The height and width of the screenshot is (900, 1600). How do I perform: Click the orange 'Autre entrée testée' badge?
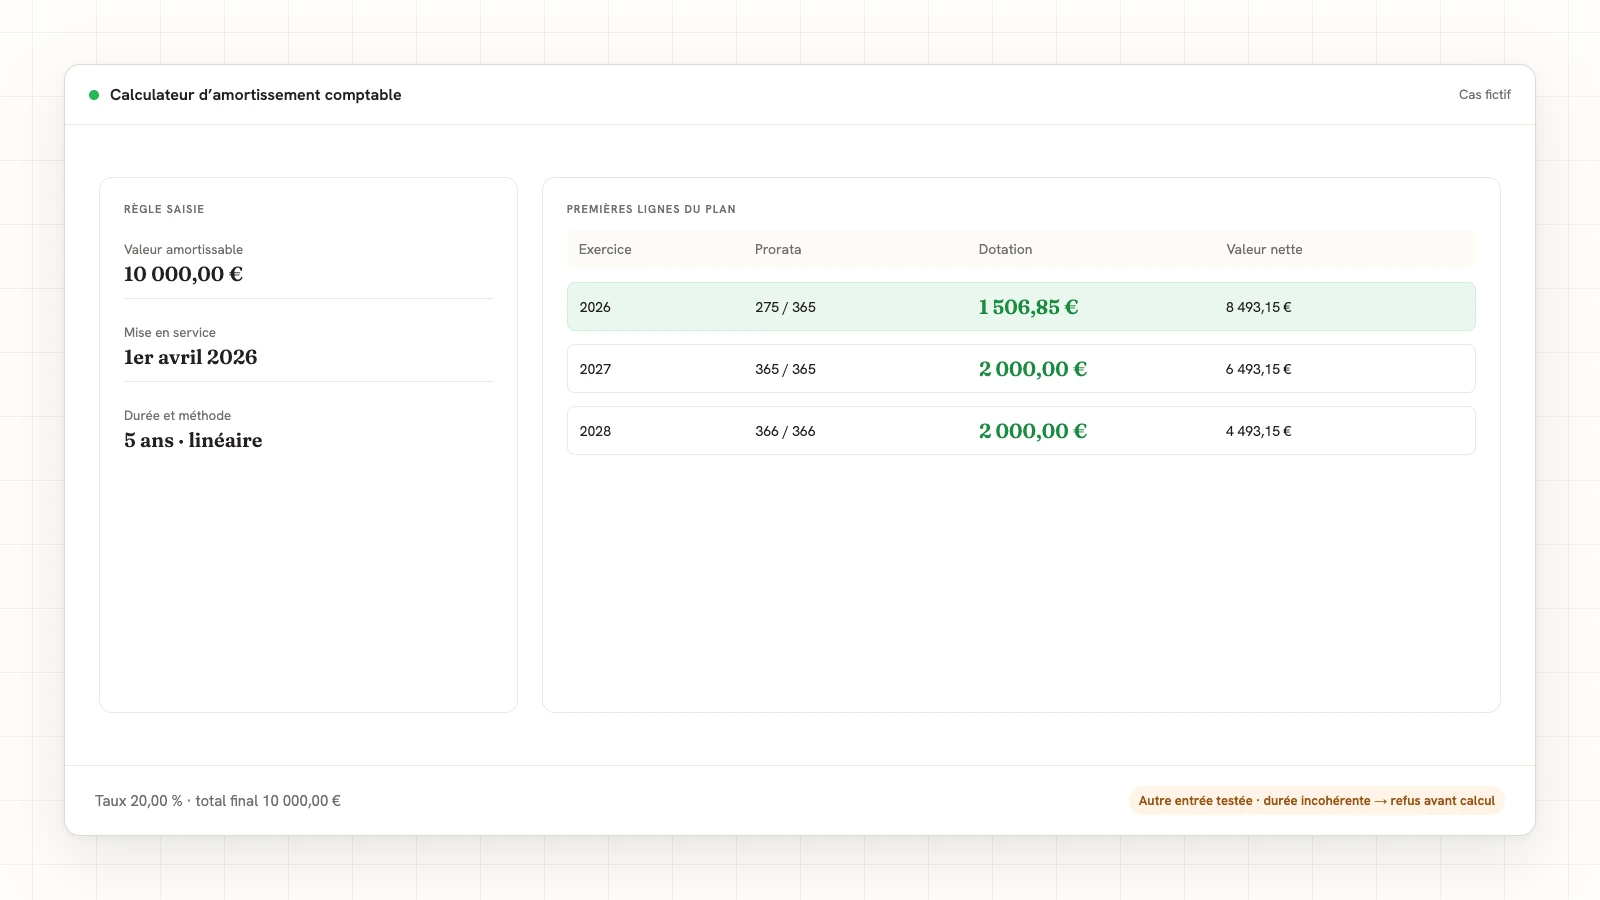tap(1316, 801)
